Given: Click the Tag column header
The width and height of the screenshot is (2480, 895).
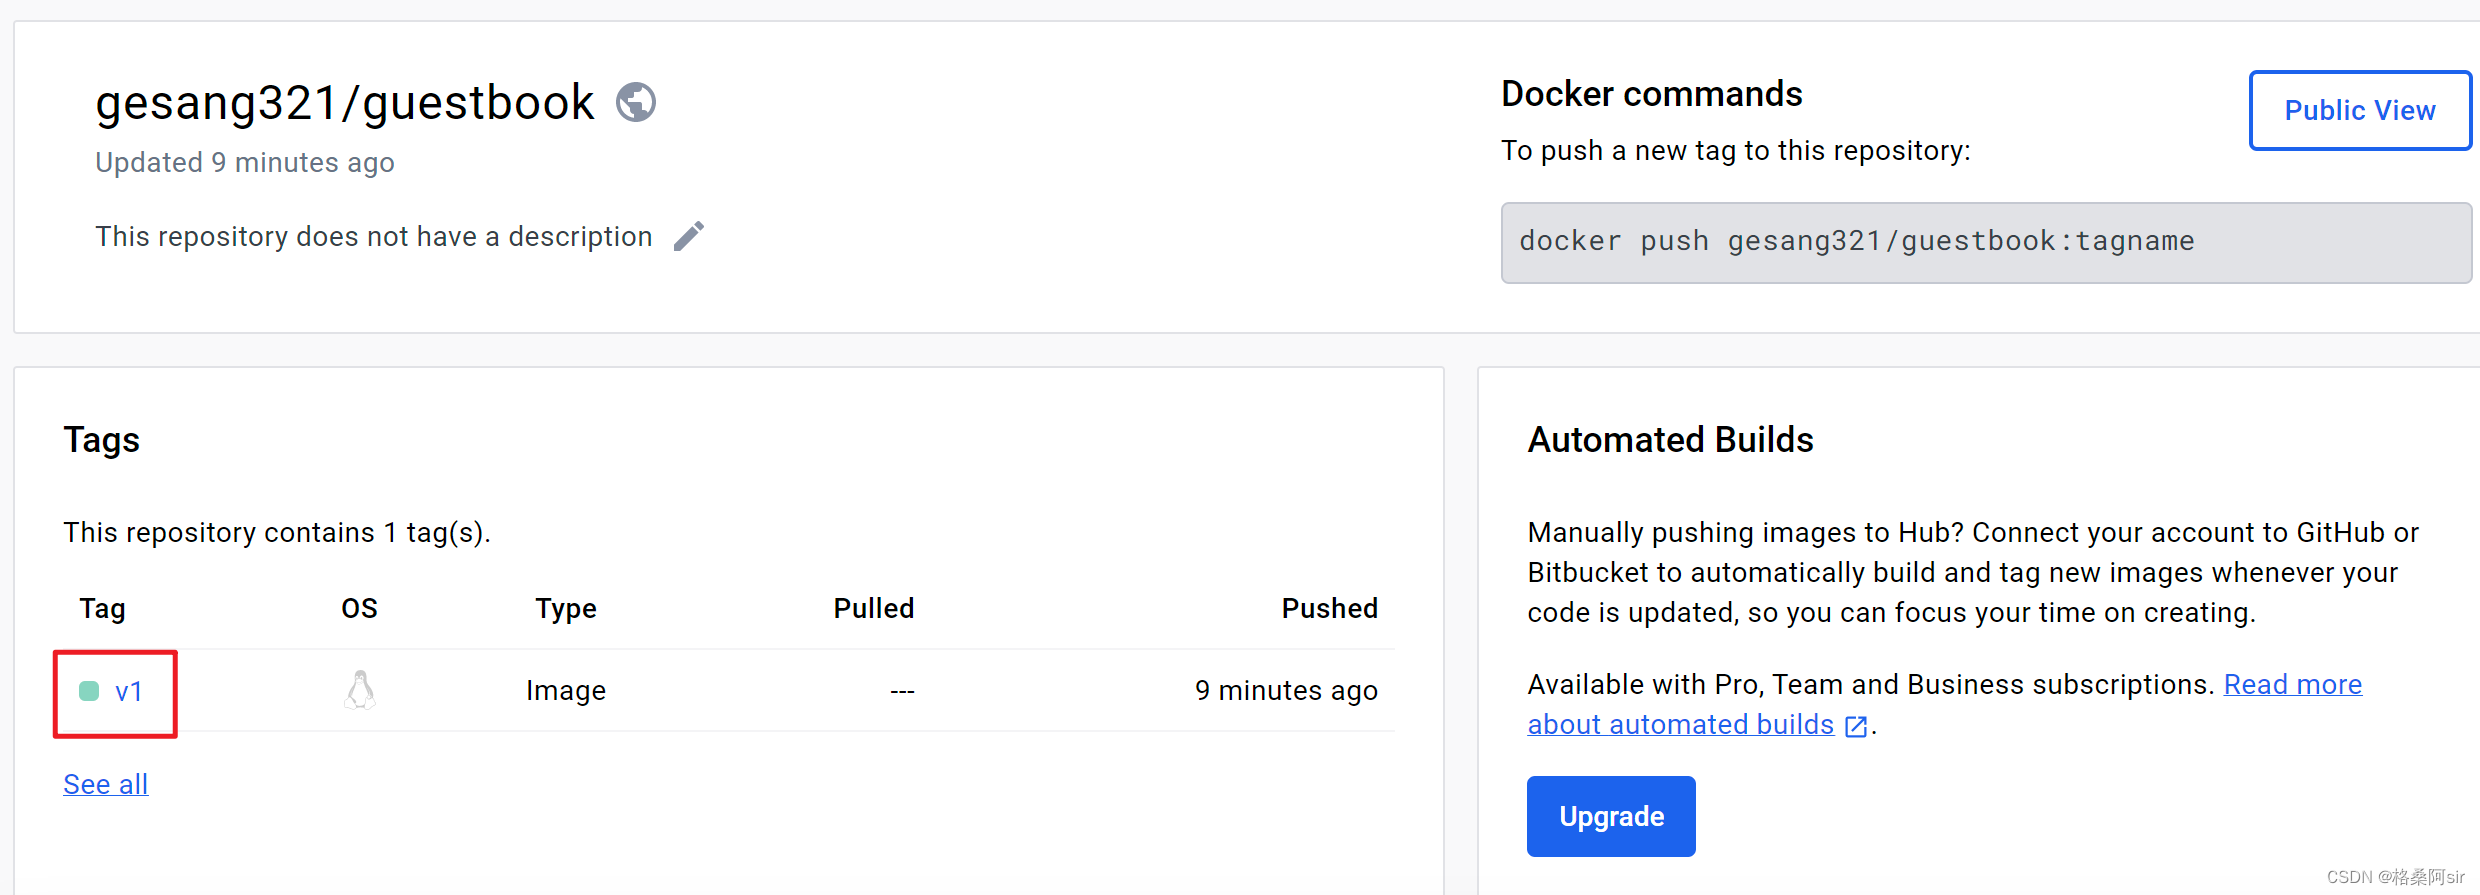Looking at the screenshot, I should tap(102, 608).
